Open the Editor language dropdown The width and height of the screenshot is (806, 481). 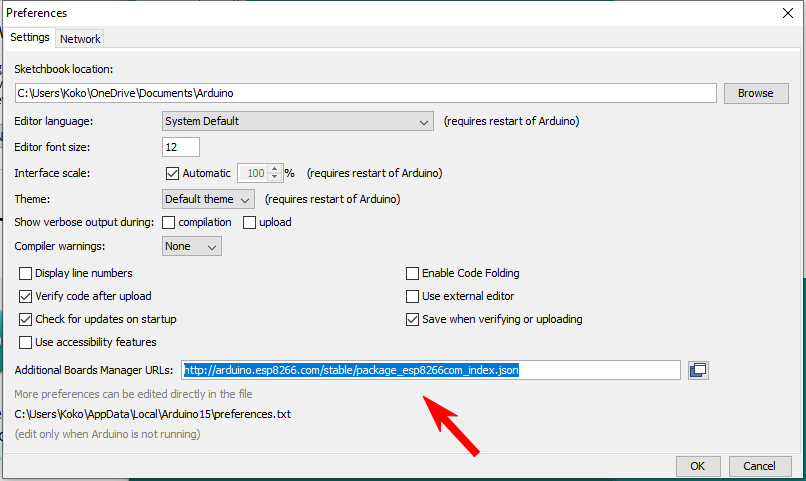click(298, 121)
